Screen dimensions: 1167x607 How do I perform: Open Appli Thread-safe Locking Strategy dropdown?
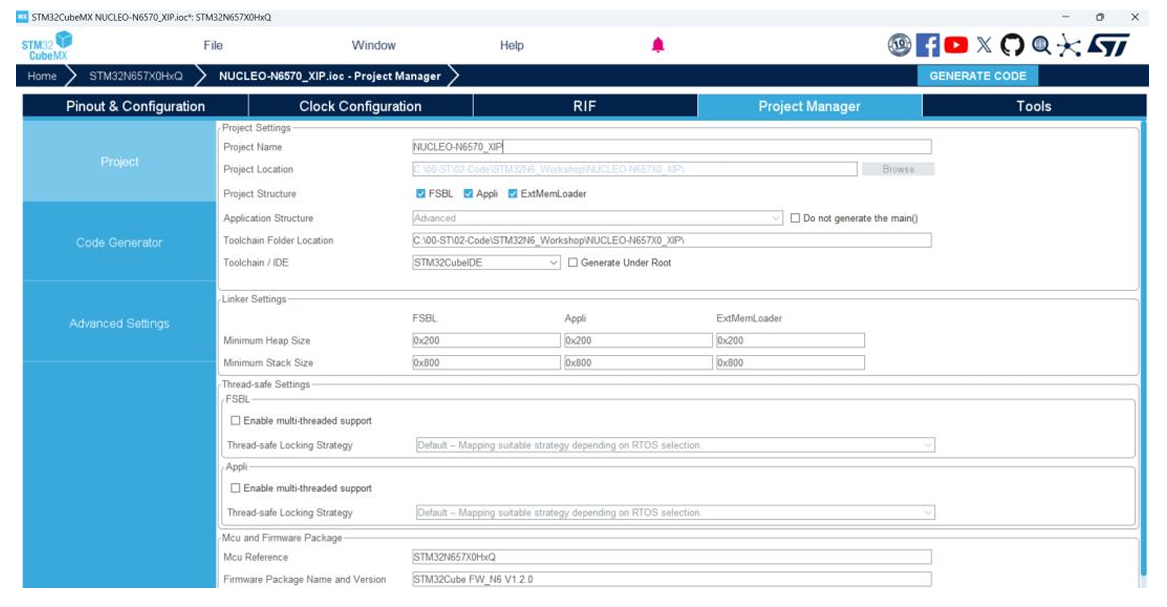tap(675, 513)
